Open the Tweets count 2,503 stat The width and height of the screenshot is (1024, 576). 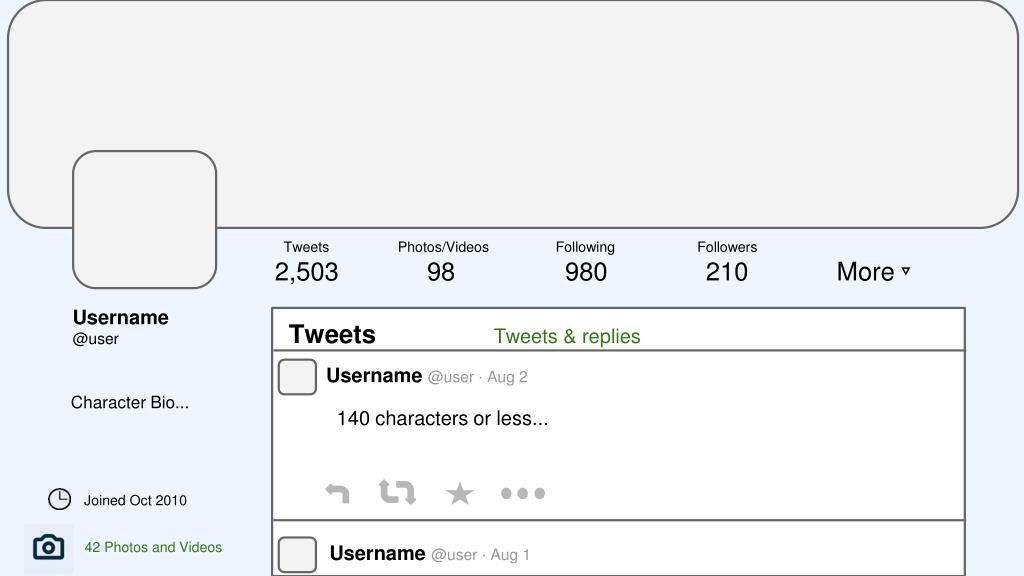tap(306, 263)
